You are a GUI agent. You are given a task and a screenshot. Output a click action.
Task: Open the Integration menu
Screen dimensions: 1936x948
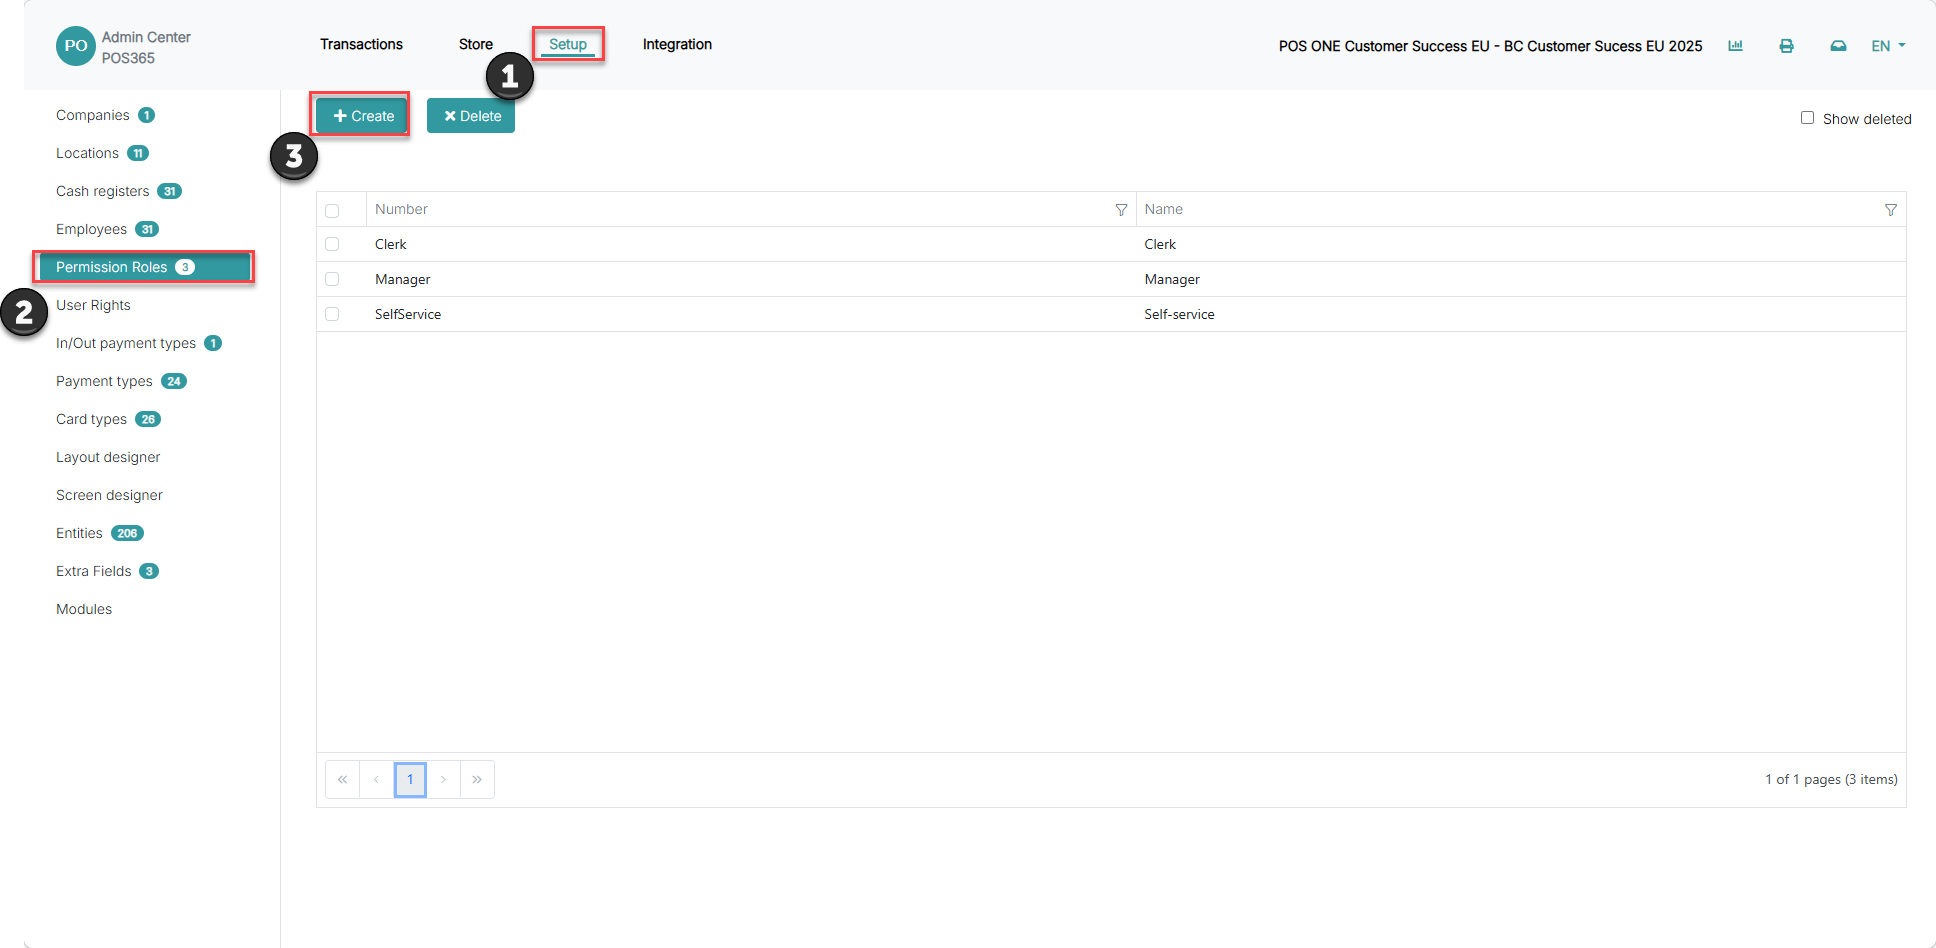pyautogui.click(x=677, y=44)
